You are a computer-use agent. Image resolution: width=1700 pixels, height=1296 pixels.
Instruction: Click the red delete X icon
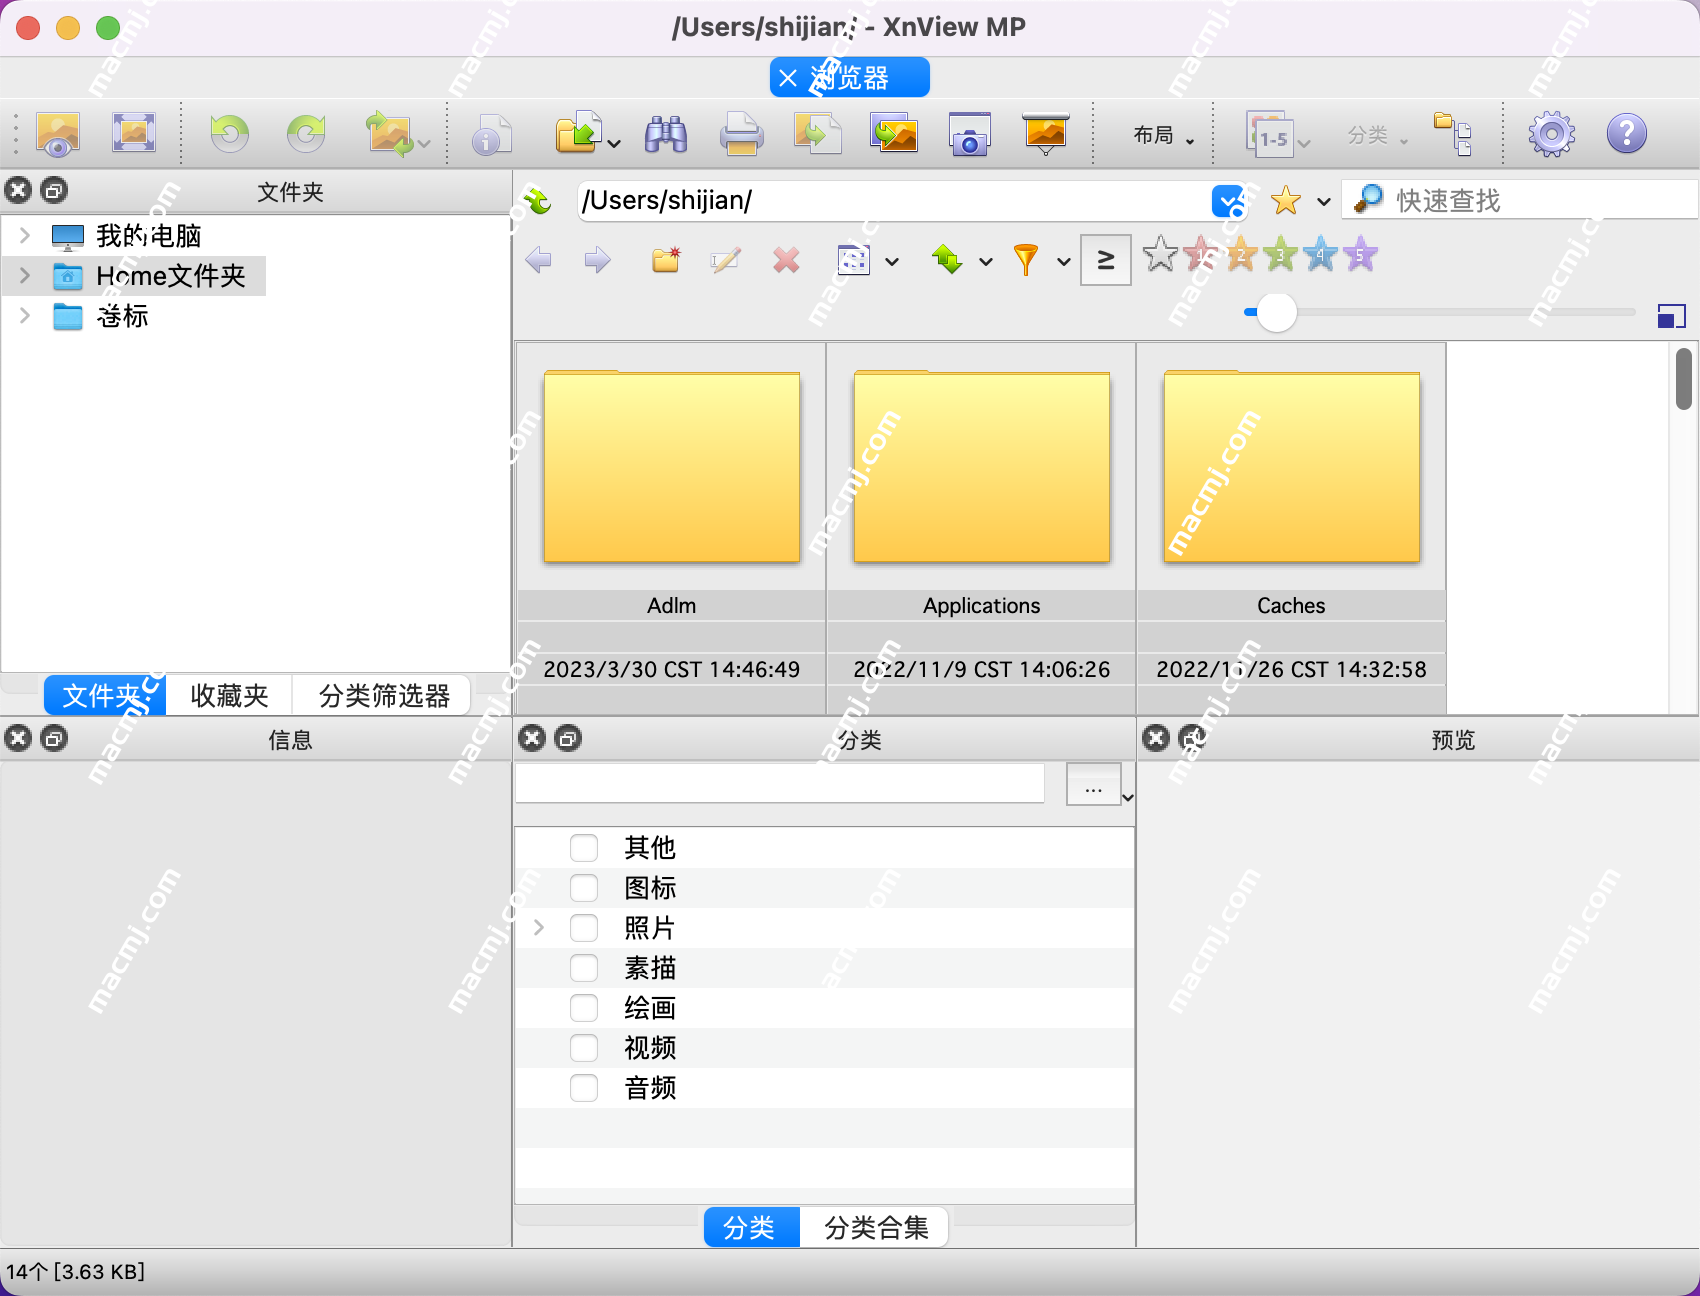[787, 260]
